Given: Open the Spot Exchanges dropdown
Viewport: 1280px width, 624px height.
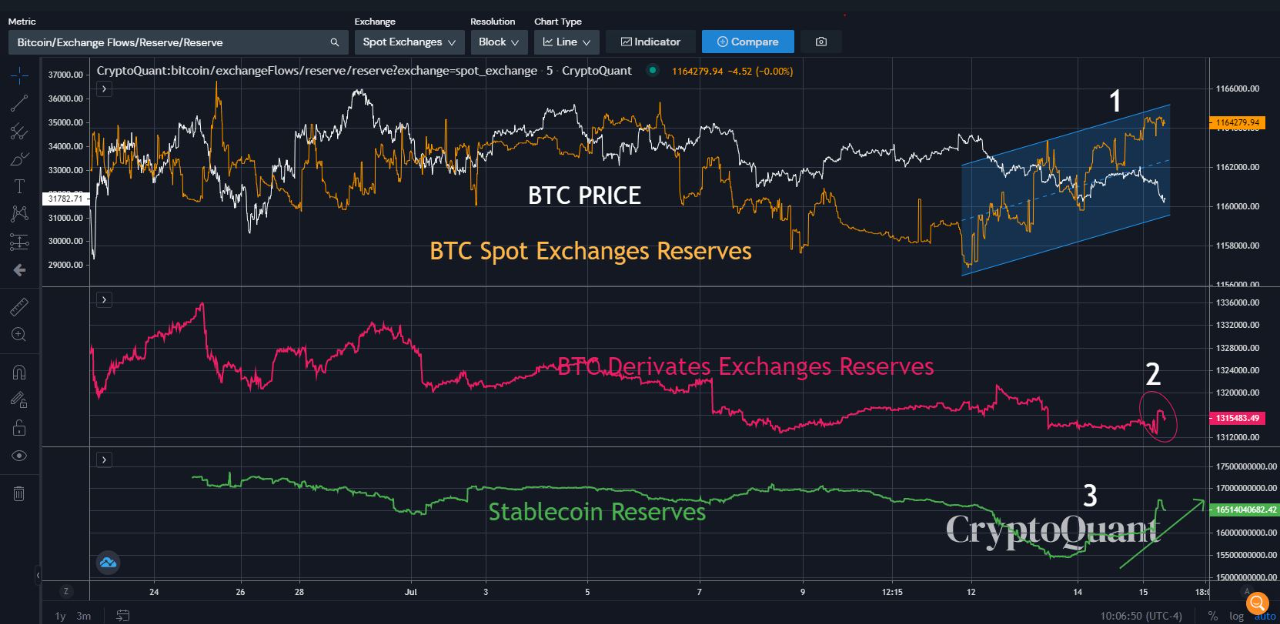Looking at the screenshot, I should (409, 41).
